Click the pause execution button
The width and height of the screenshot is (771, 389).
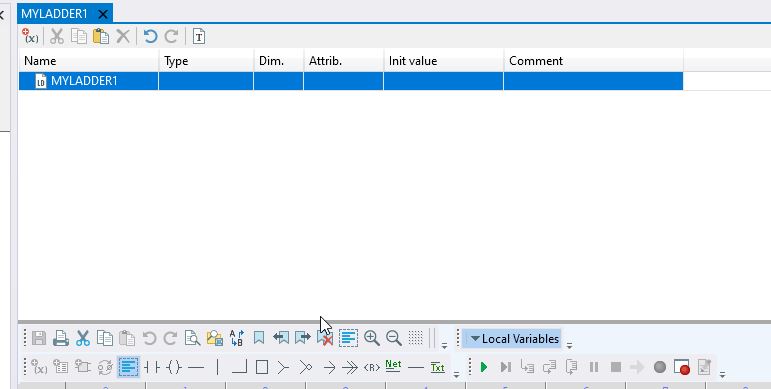(593, 367)
